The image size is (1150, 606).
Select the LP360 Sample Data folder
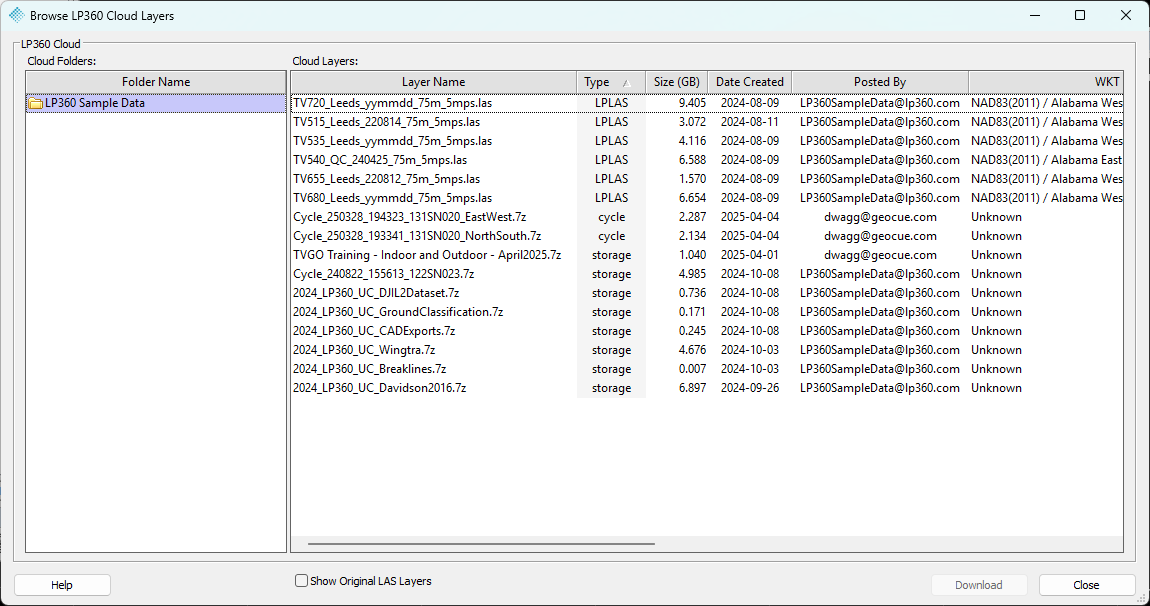pos(155,103)
